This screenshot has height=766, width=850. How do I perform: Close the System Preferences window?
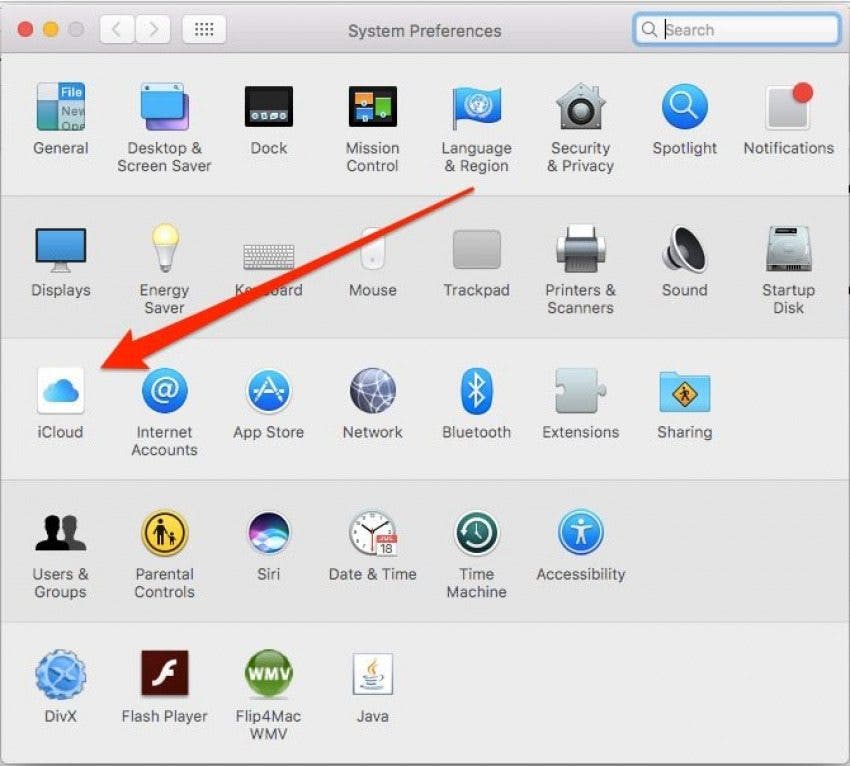coord(25,29)
